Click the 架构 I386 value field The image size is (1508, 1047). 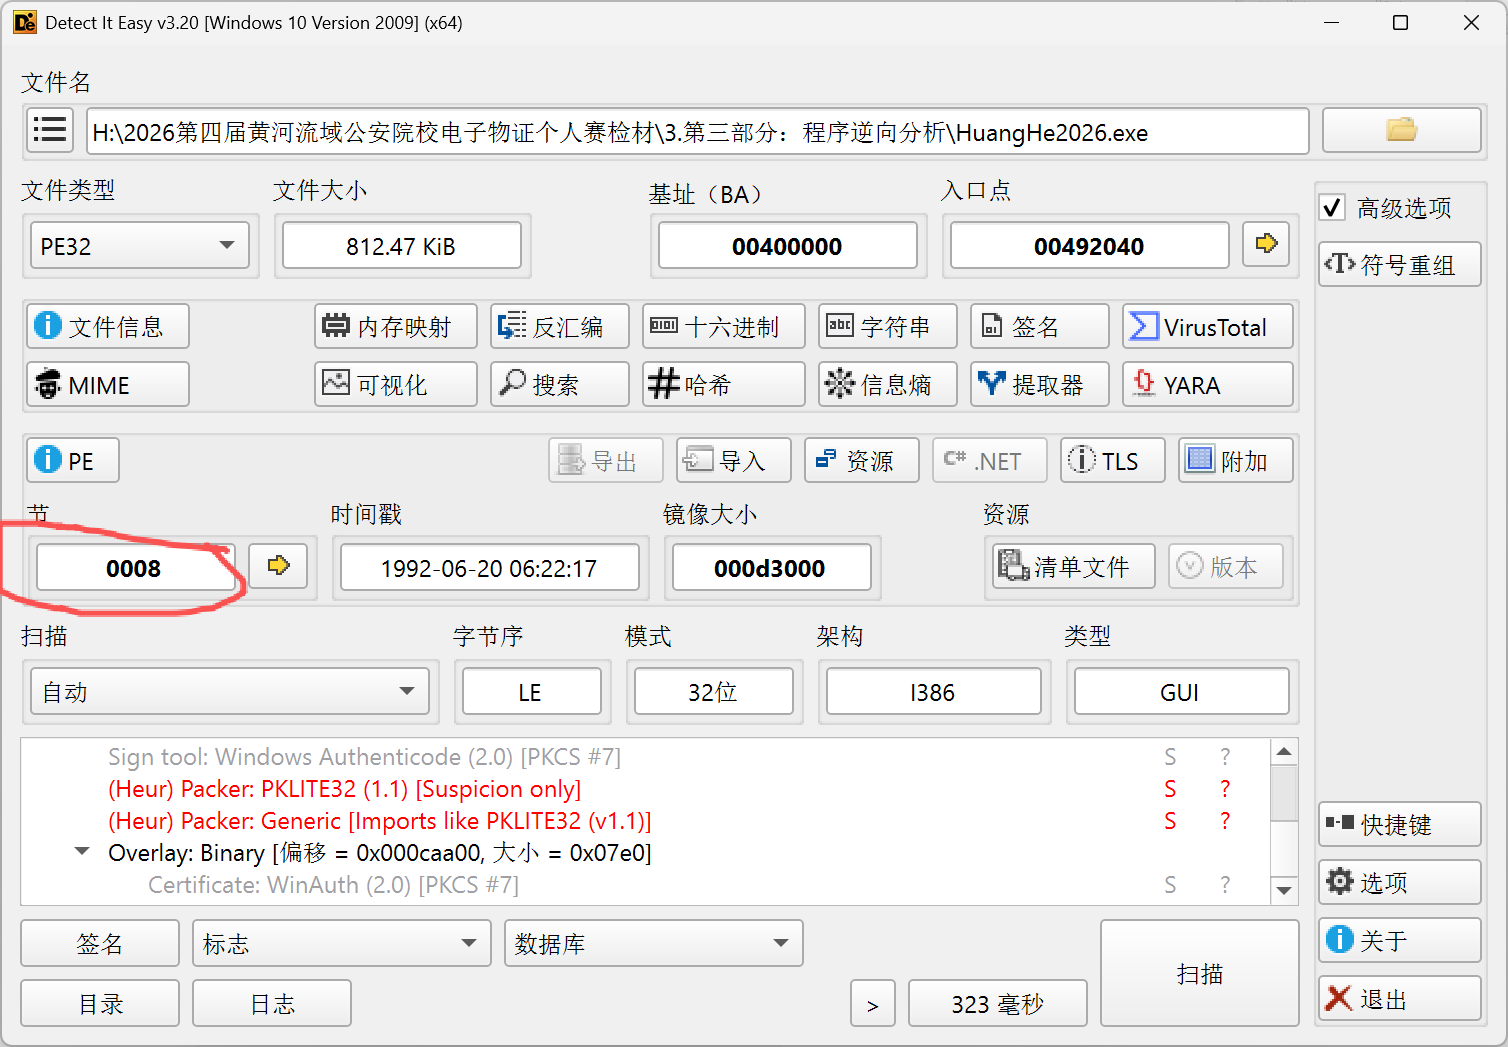pyautogui.click(x=933, y=692)
